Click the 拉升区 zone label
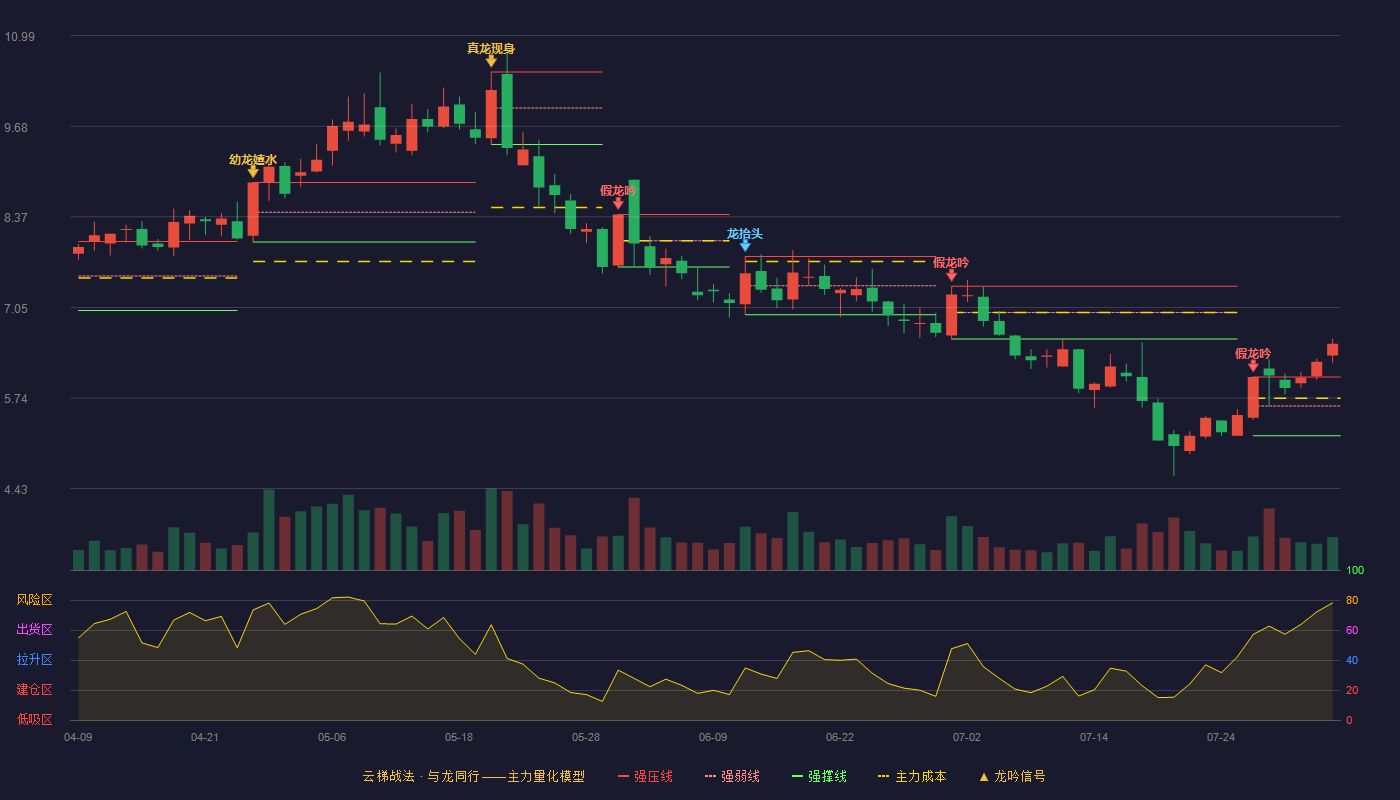The image size is (1400, 800). (x=34, y=660)
